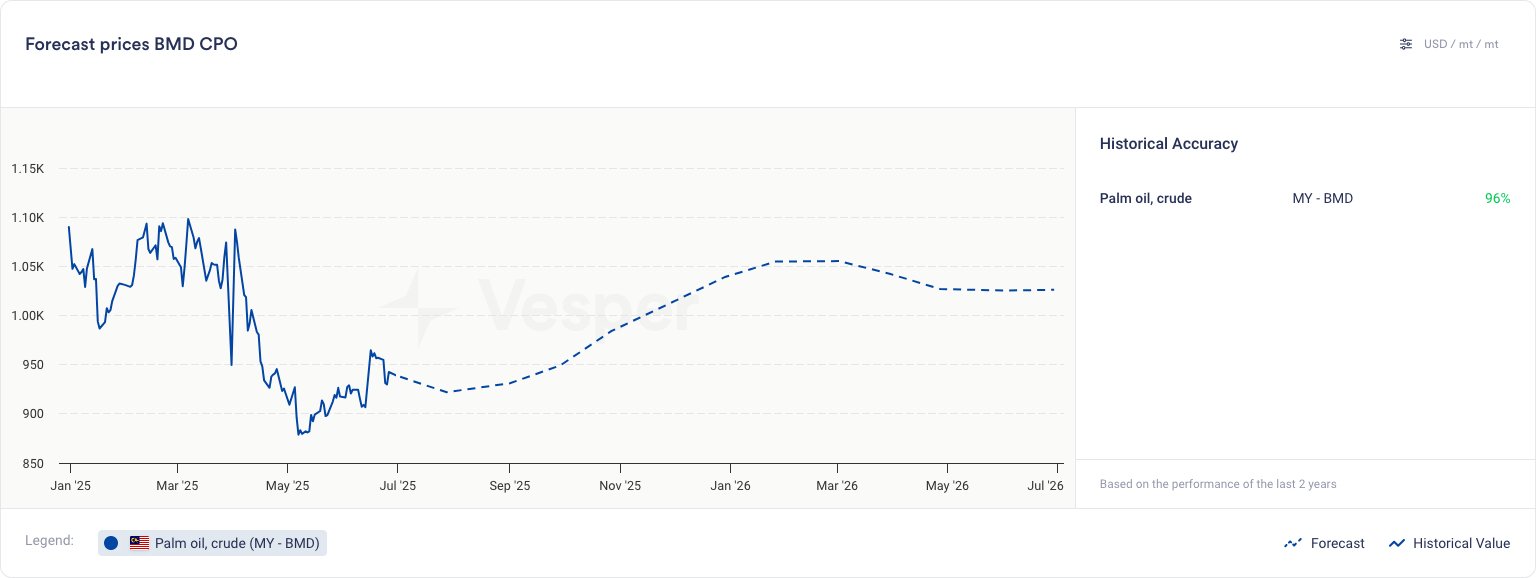Toggle the Palm oil, crude (MY - BMD) series label
1536x578 pixels.
click(x=237, y=543)
